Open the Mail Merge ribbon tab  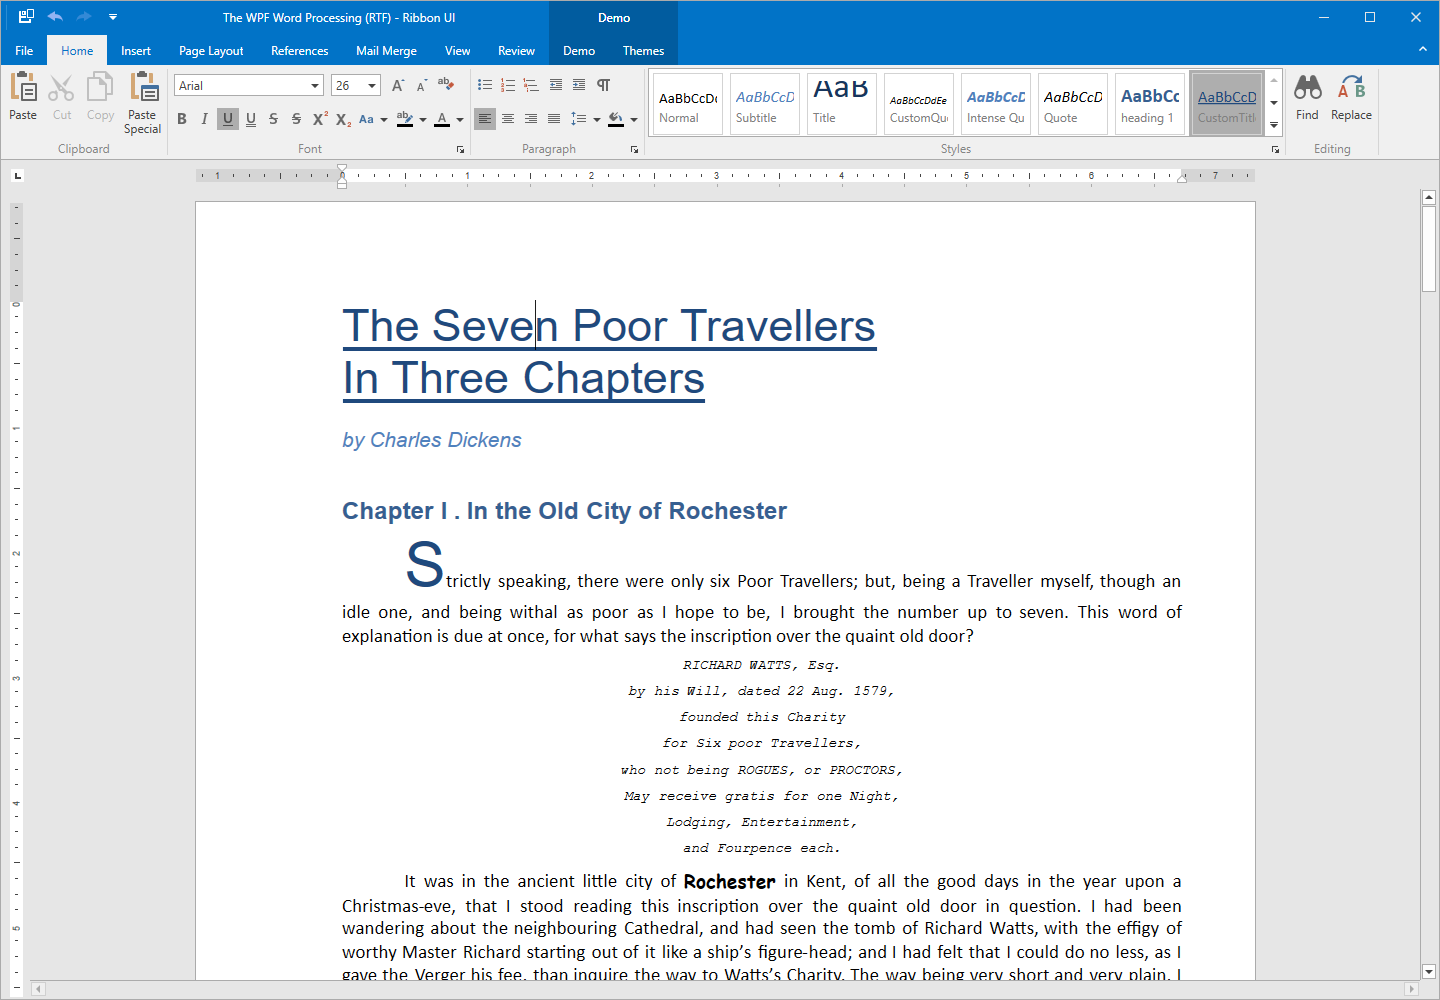(x=386, y=50)
